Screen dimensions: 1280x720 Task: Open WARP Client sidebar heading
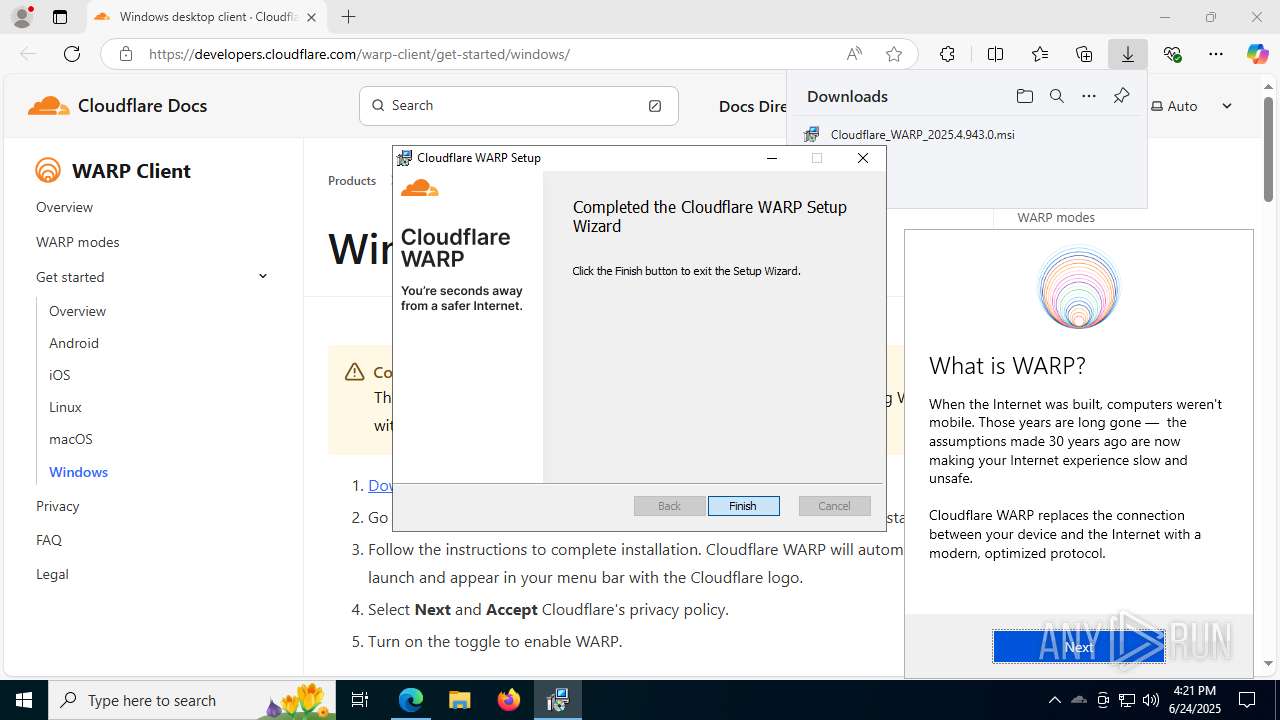pyautogui.click(x=113, y=171)
